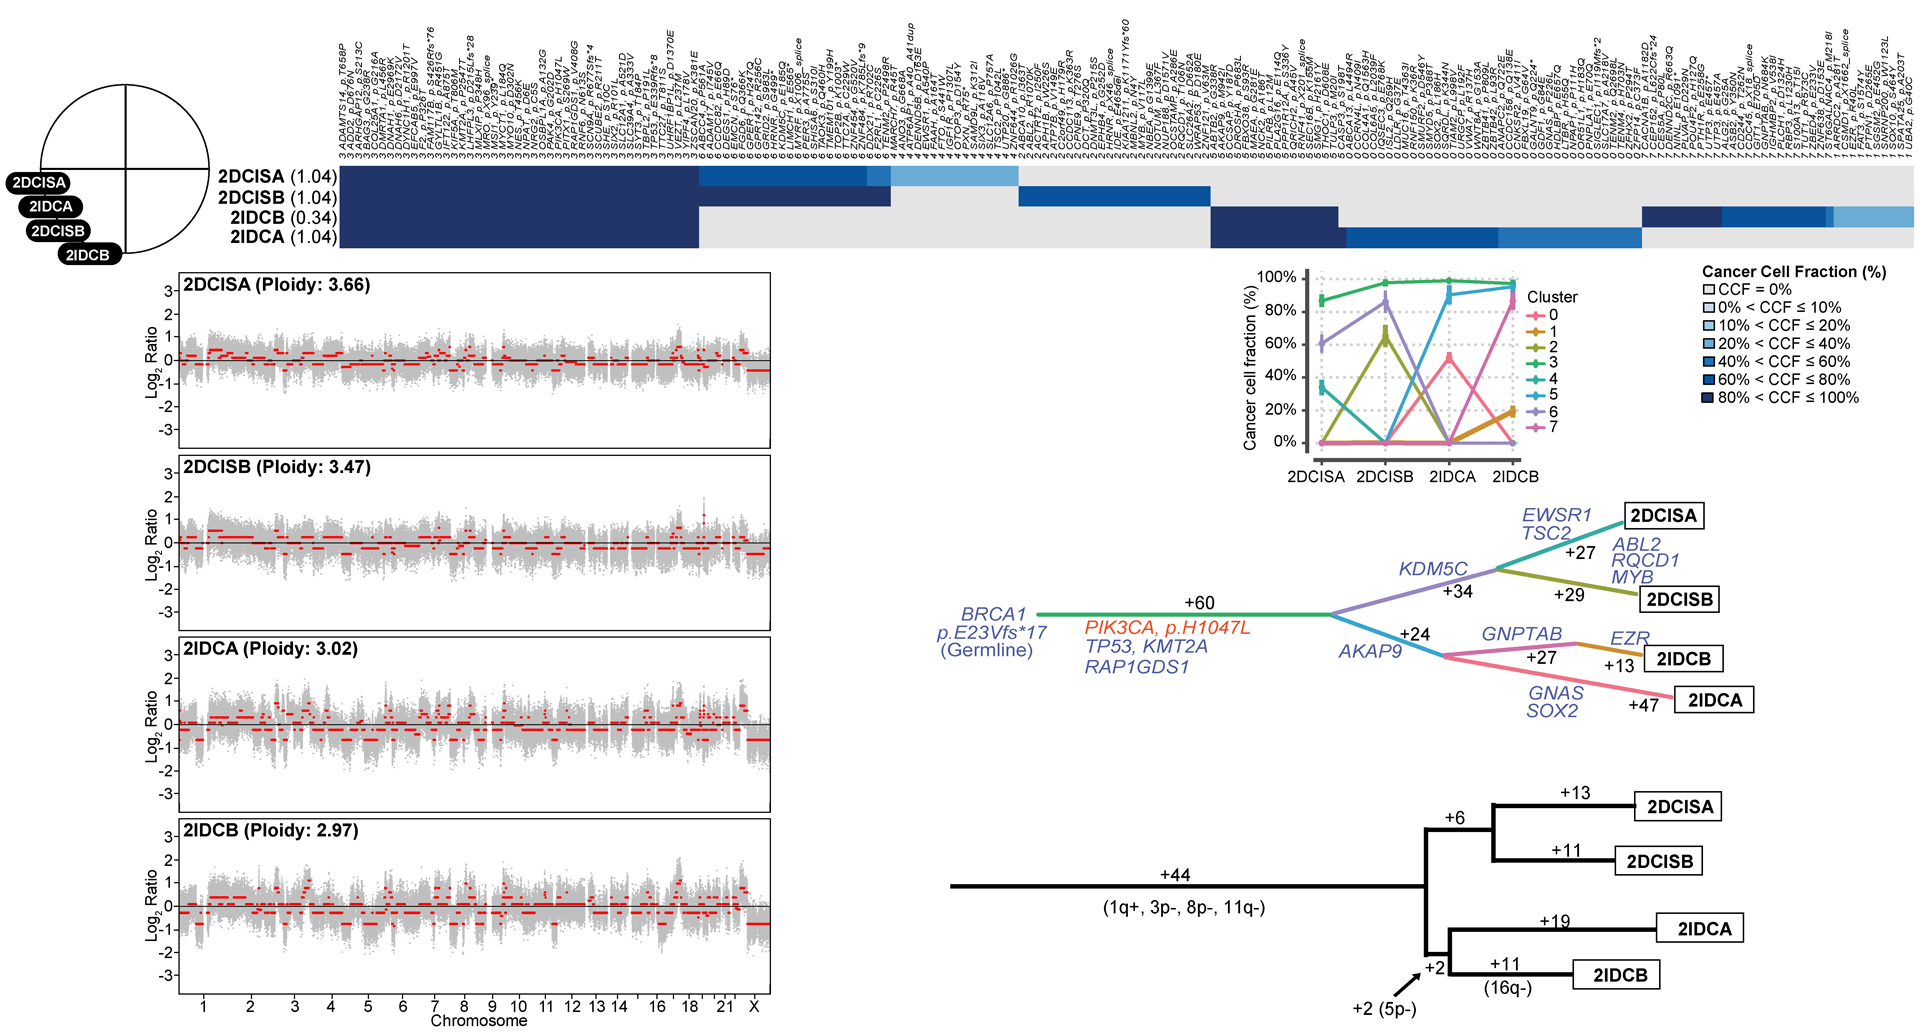Click the '+34' branch label
Image resolution: width=1920 pixels, height=1032 pixels.
click(x=1458, y=592)
